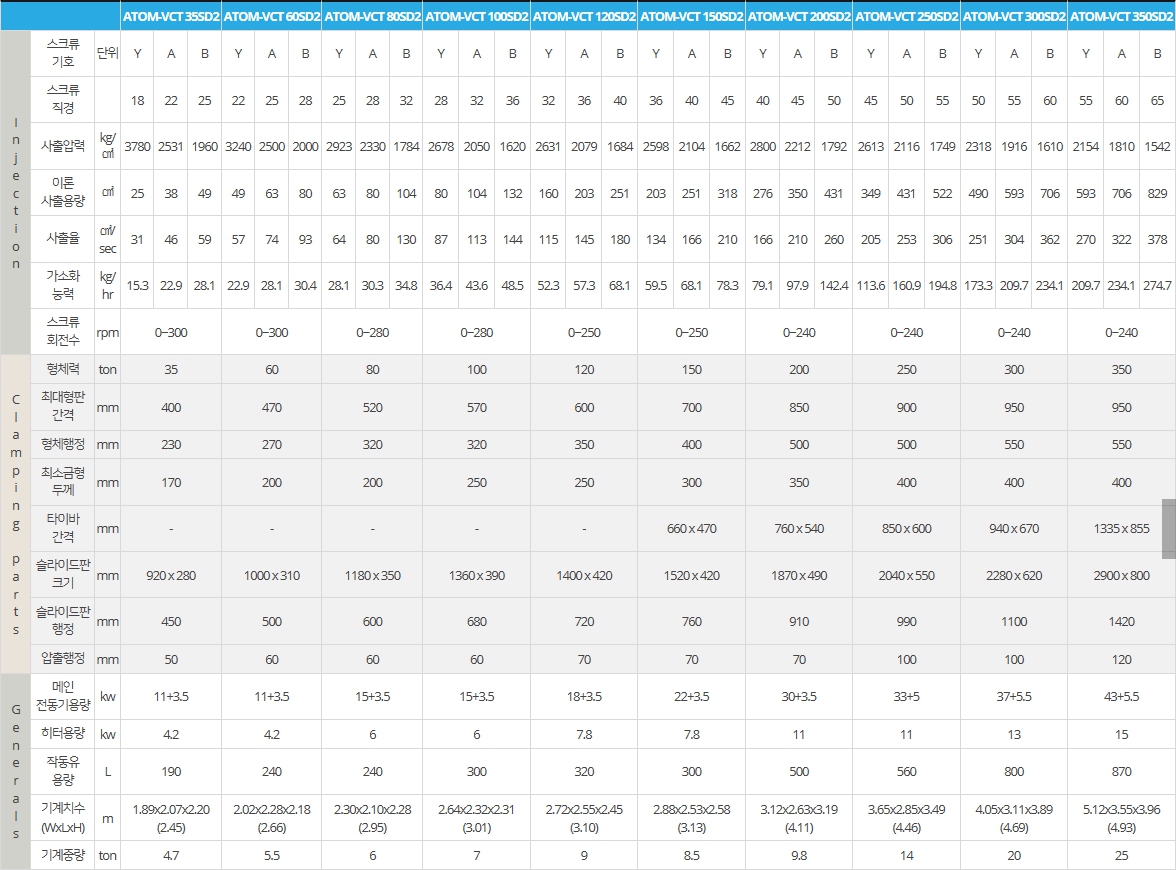The width and height of the screenshot is (1176, 870).
Task: Click slide plate size cell 2900 x 800
Action: tap(1121, 575)
